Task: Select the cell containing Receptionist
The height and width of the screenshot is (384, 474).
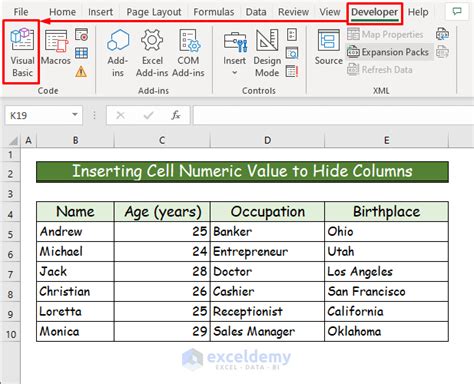Action: coord(267,312)
